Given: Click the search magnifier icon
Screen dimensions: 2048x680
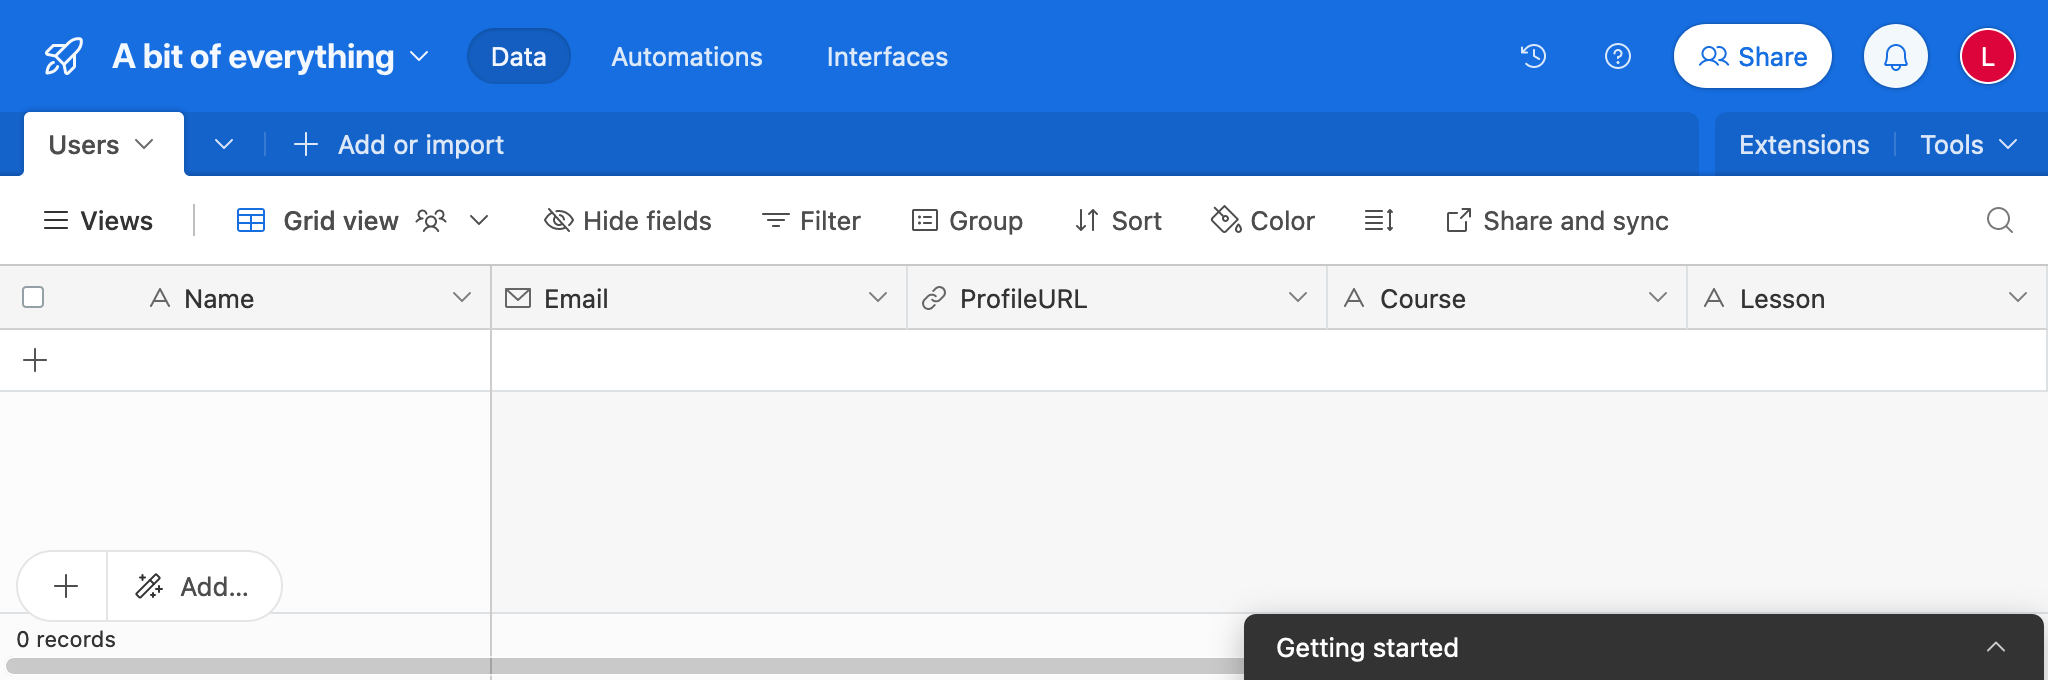Looking at the screenshot, I should 1999,220.
